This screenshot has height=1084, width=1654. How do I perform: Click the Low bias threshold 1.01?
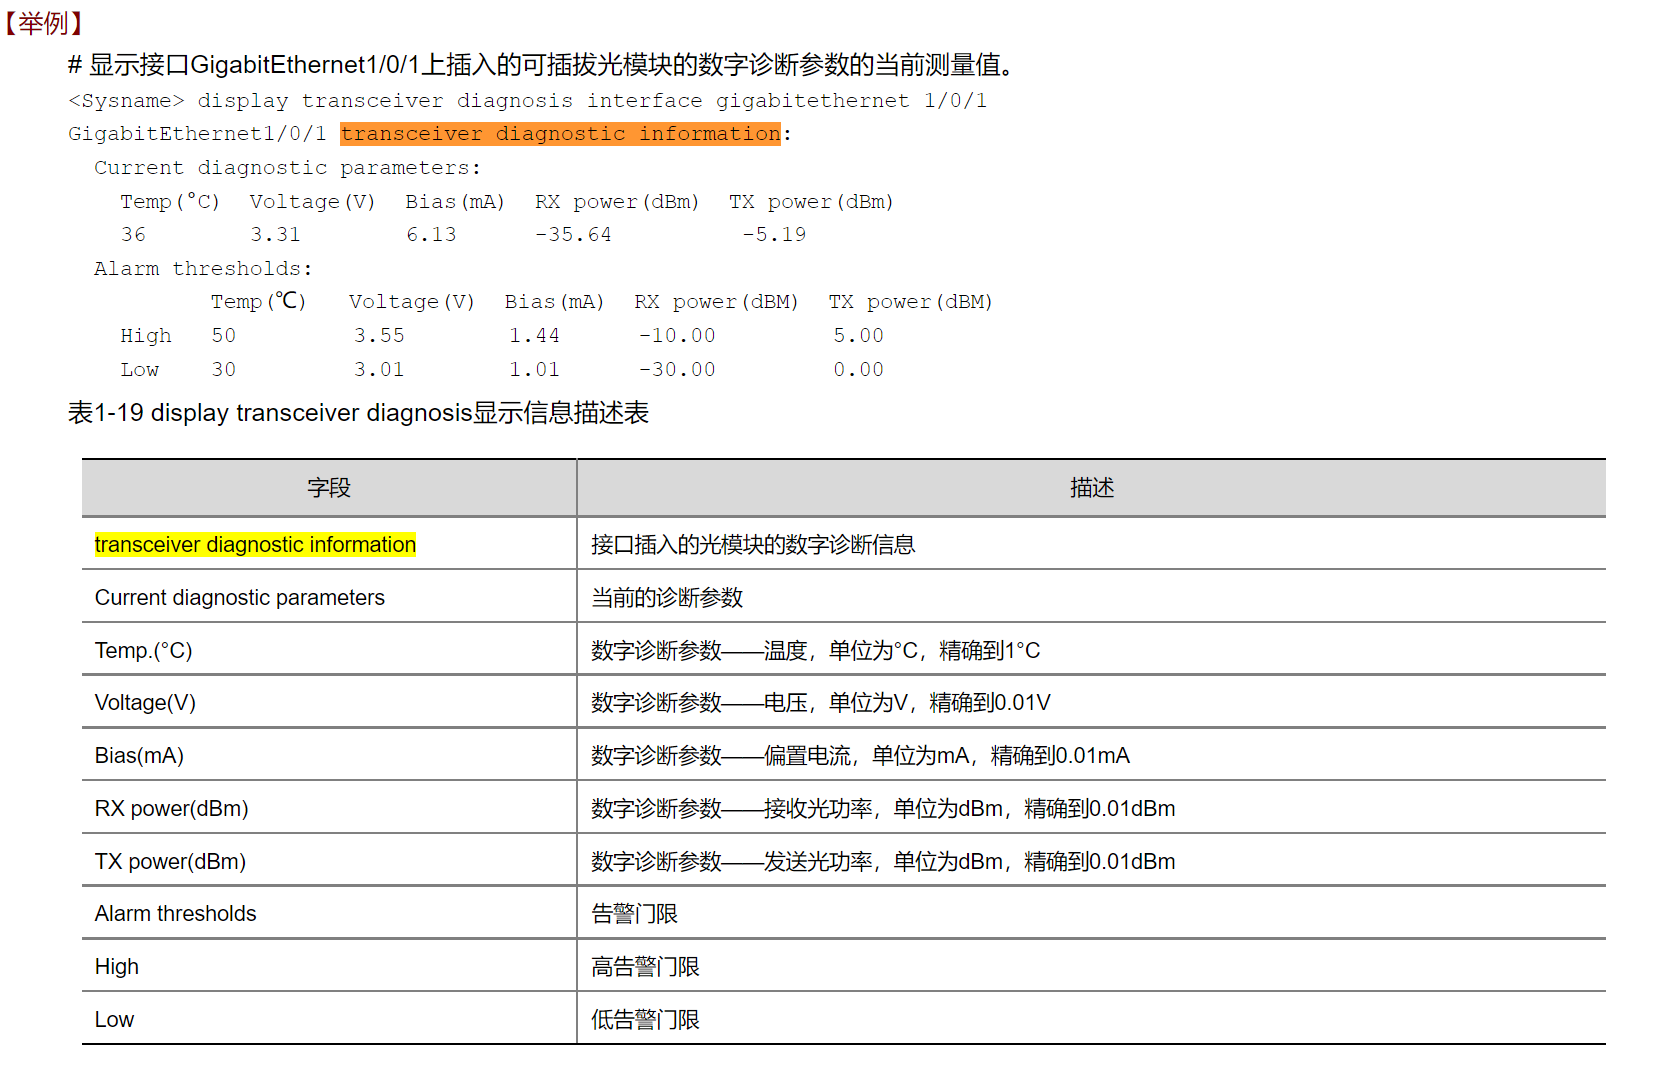point(534,370)
